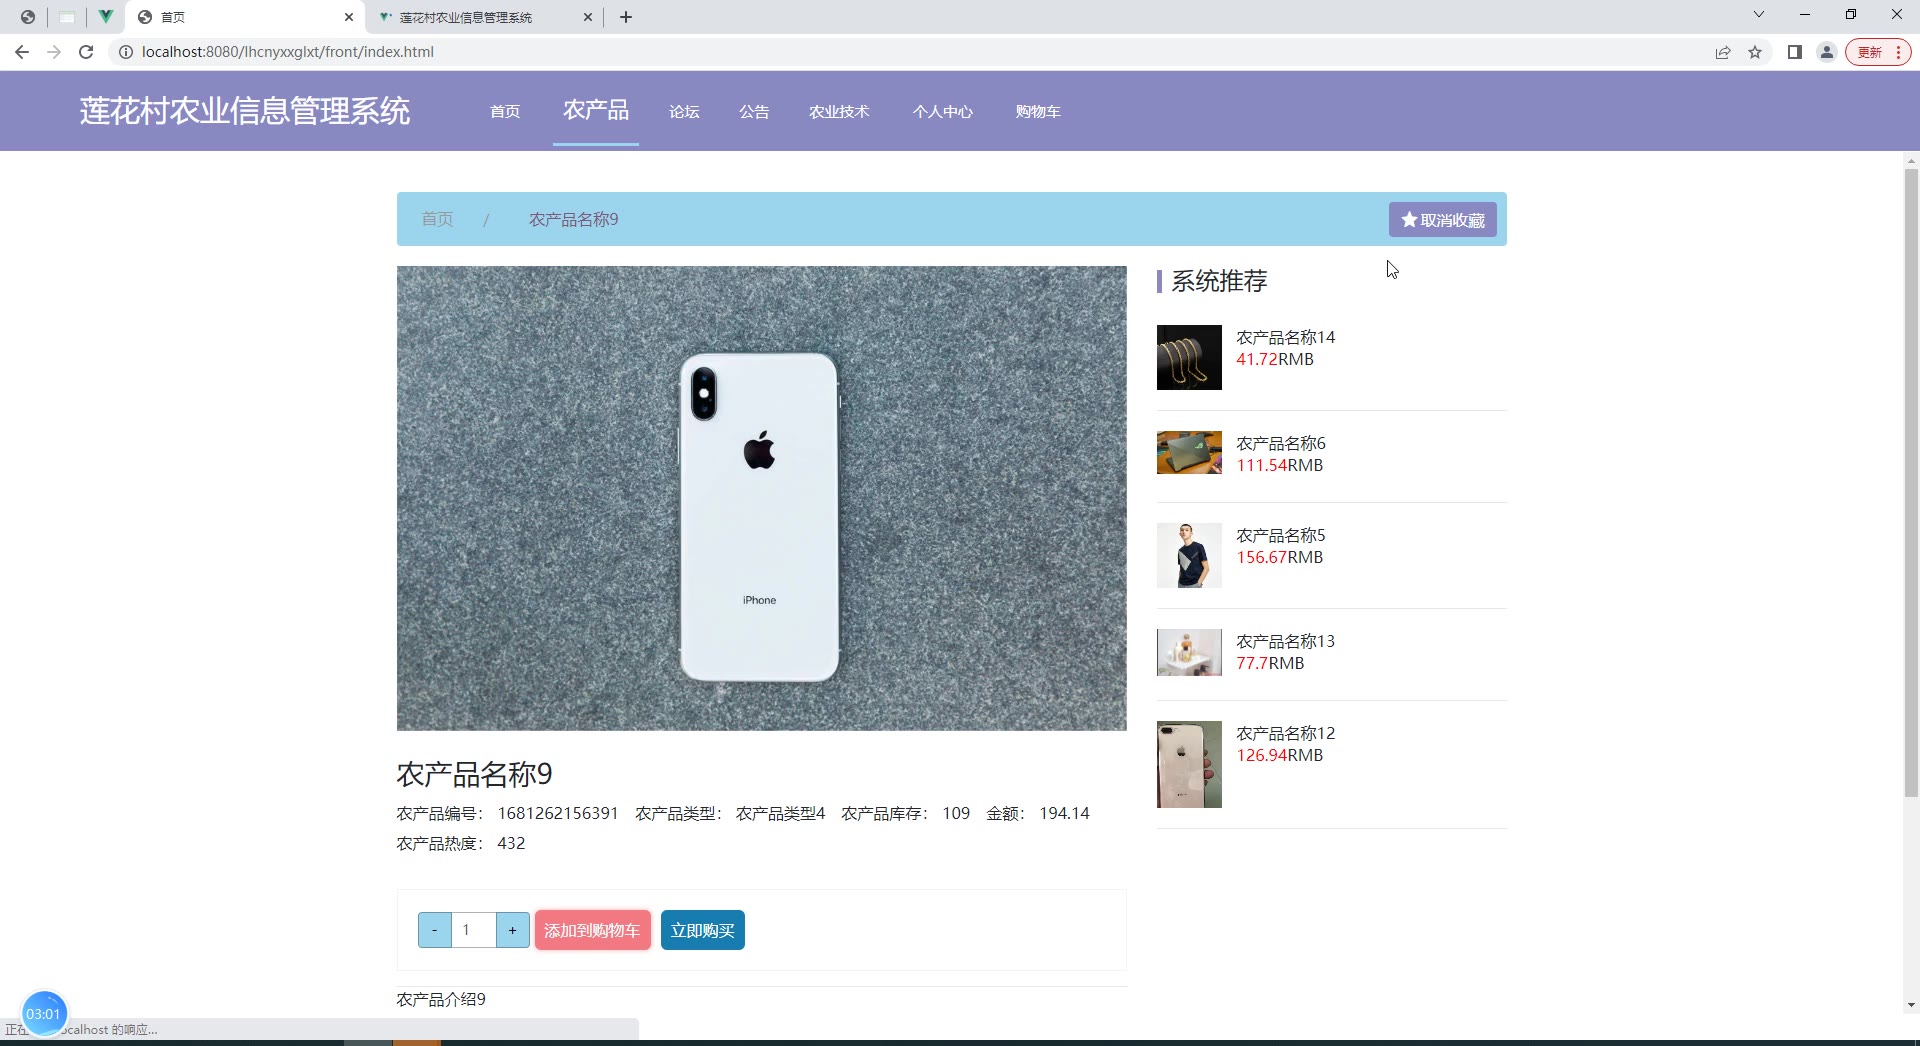Go to 首页 in navigation menu
1920x1046 pixels.
(x=505, y=112)
